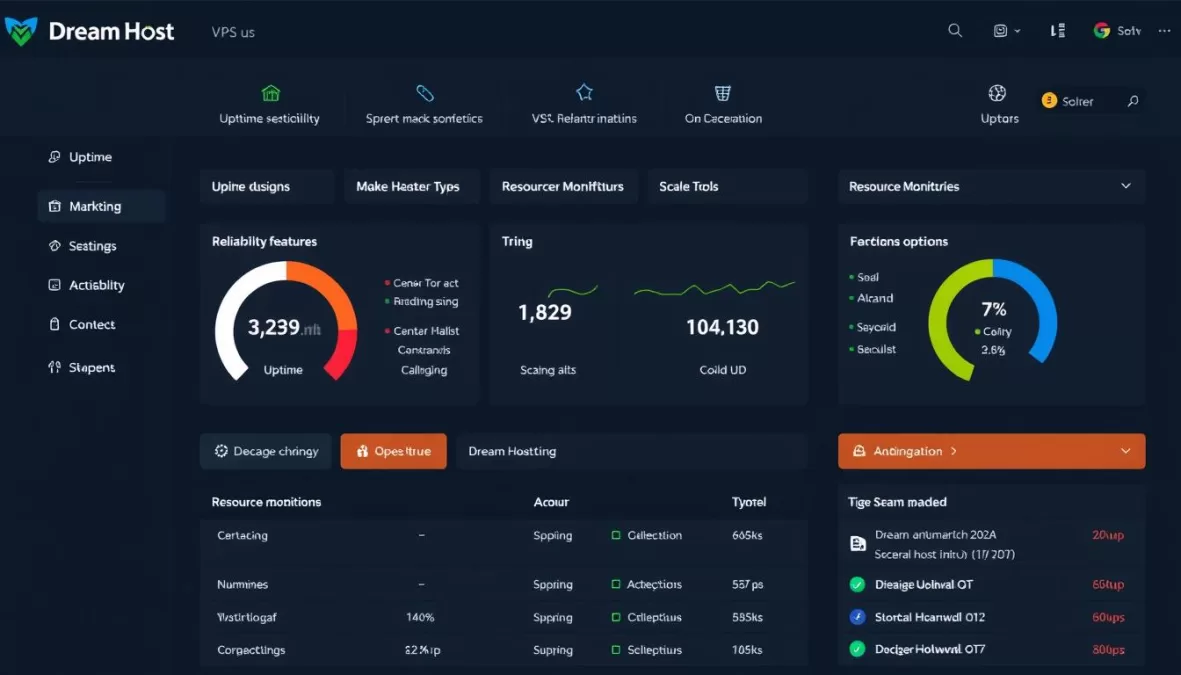The width and height of the screenshot is (1181, 675).
Task: Click the search magnifier in the top bar
Action: coord(954,30)
